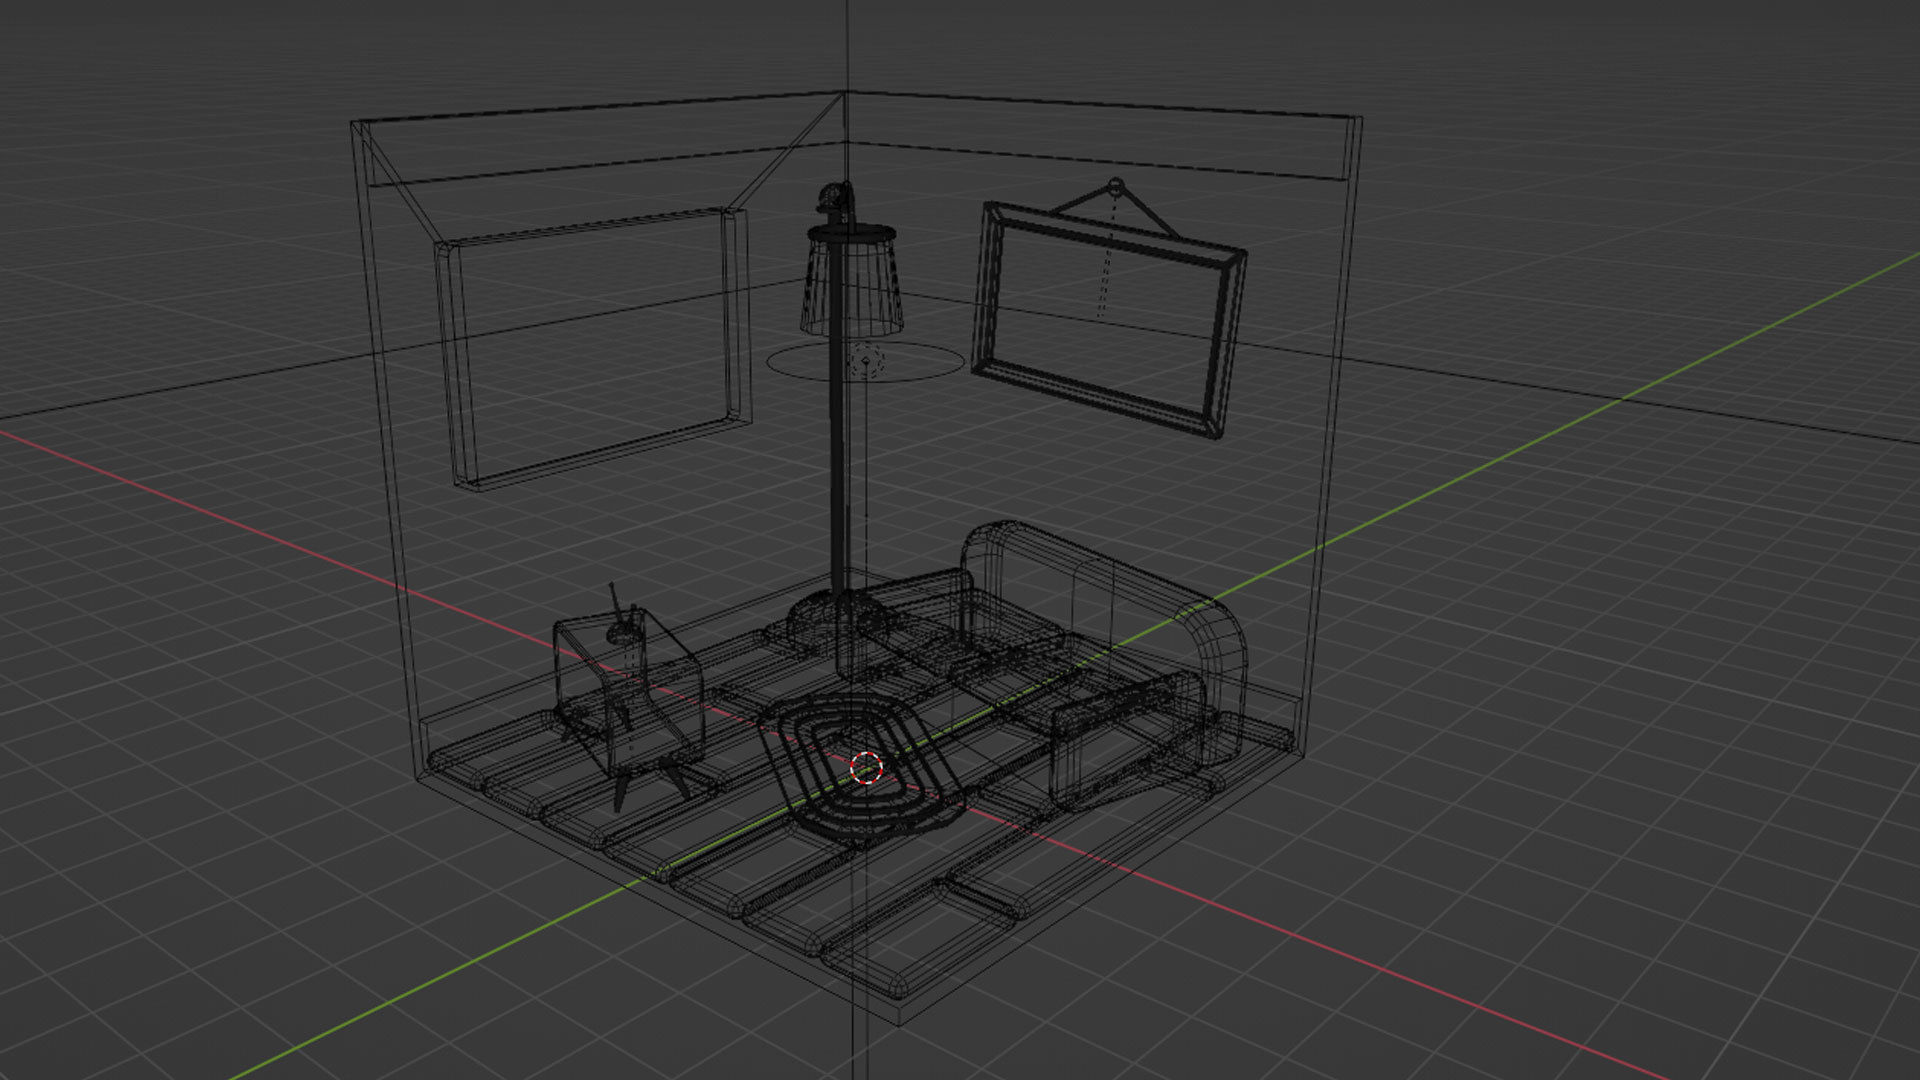Select the nail sphere above the picture frame
Viewport: 1920px width, 1080px height.
[1115, 186]
